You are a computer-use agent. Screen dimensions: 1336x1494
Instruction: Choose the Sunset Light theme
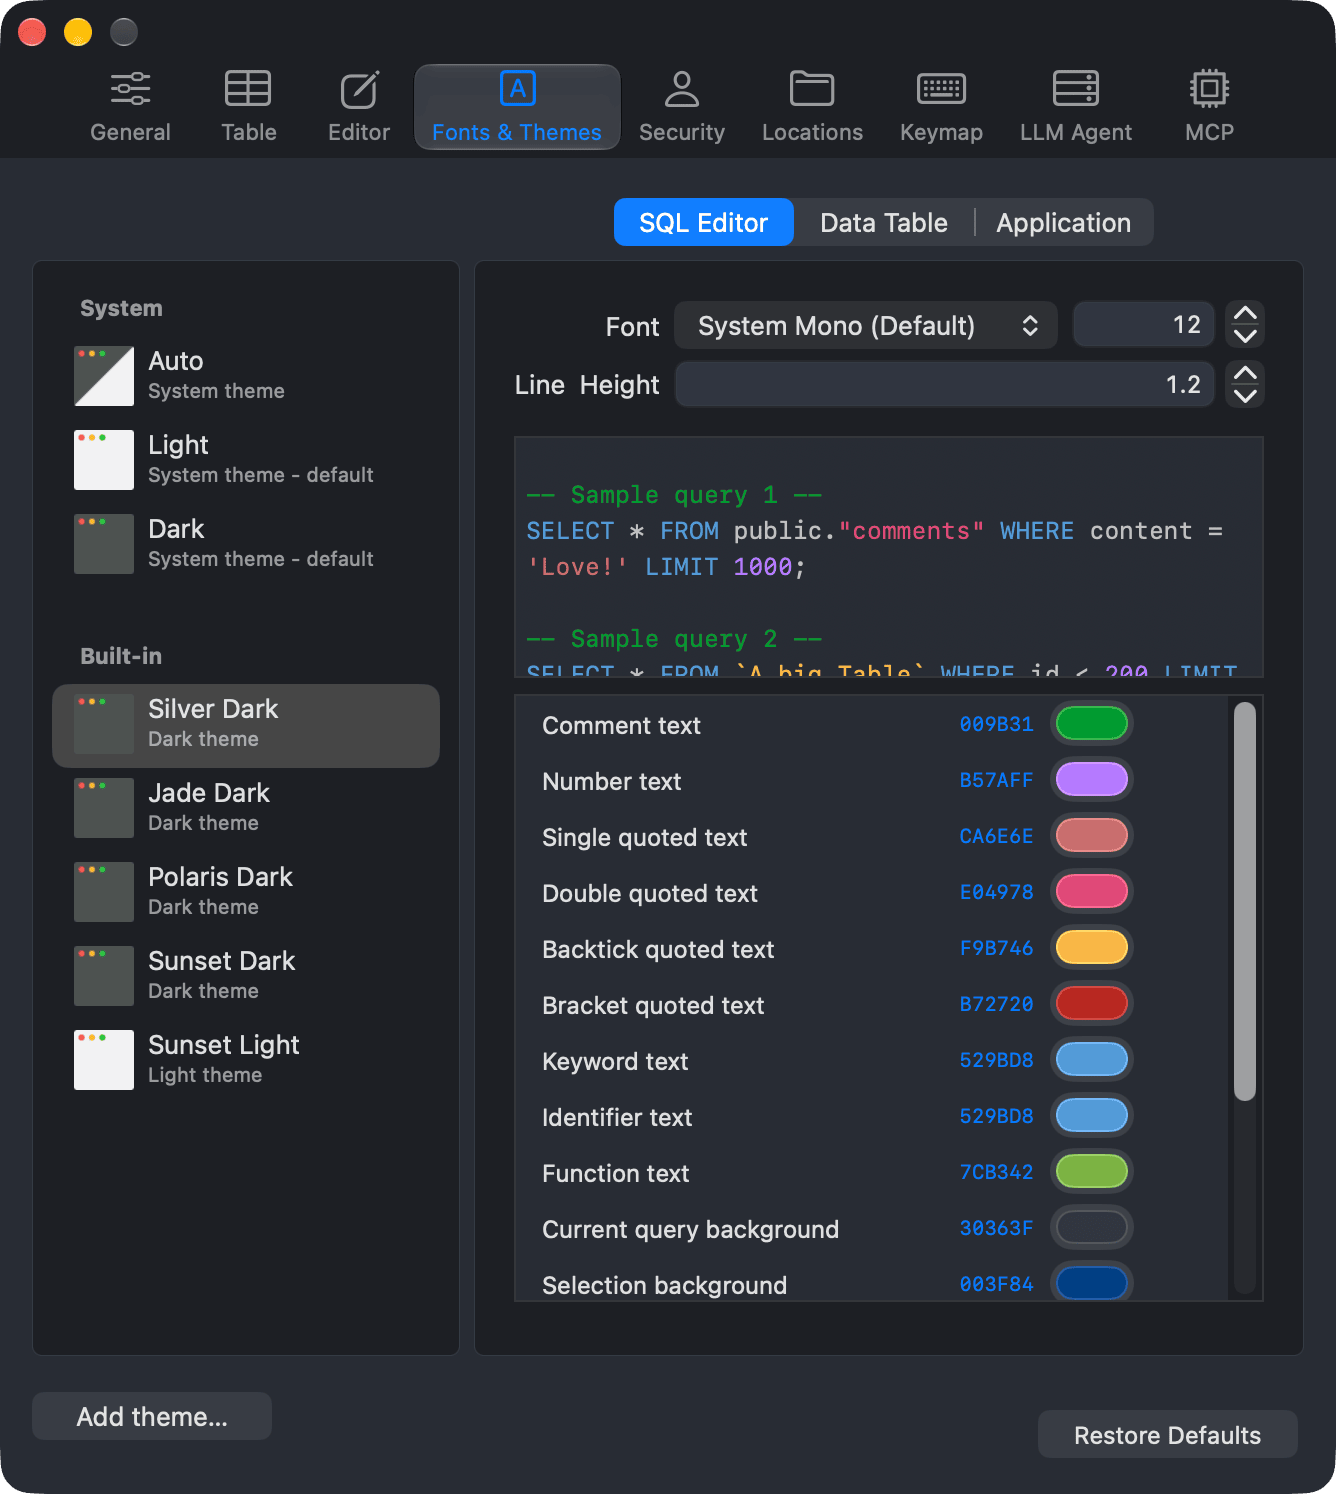(x=246, y=1062)
